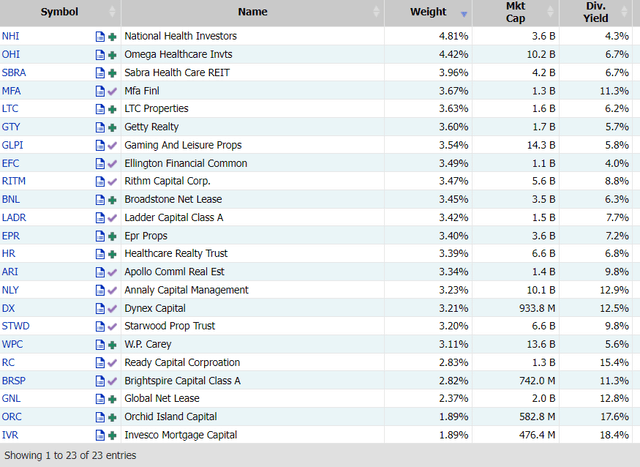640x467 pixels.
Task: Open the document icon for NHI
Action: tap(100, 37)
